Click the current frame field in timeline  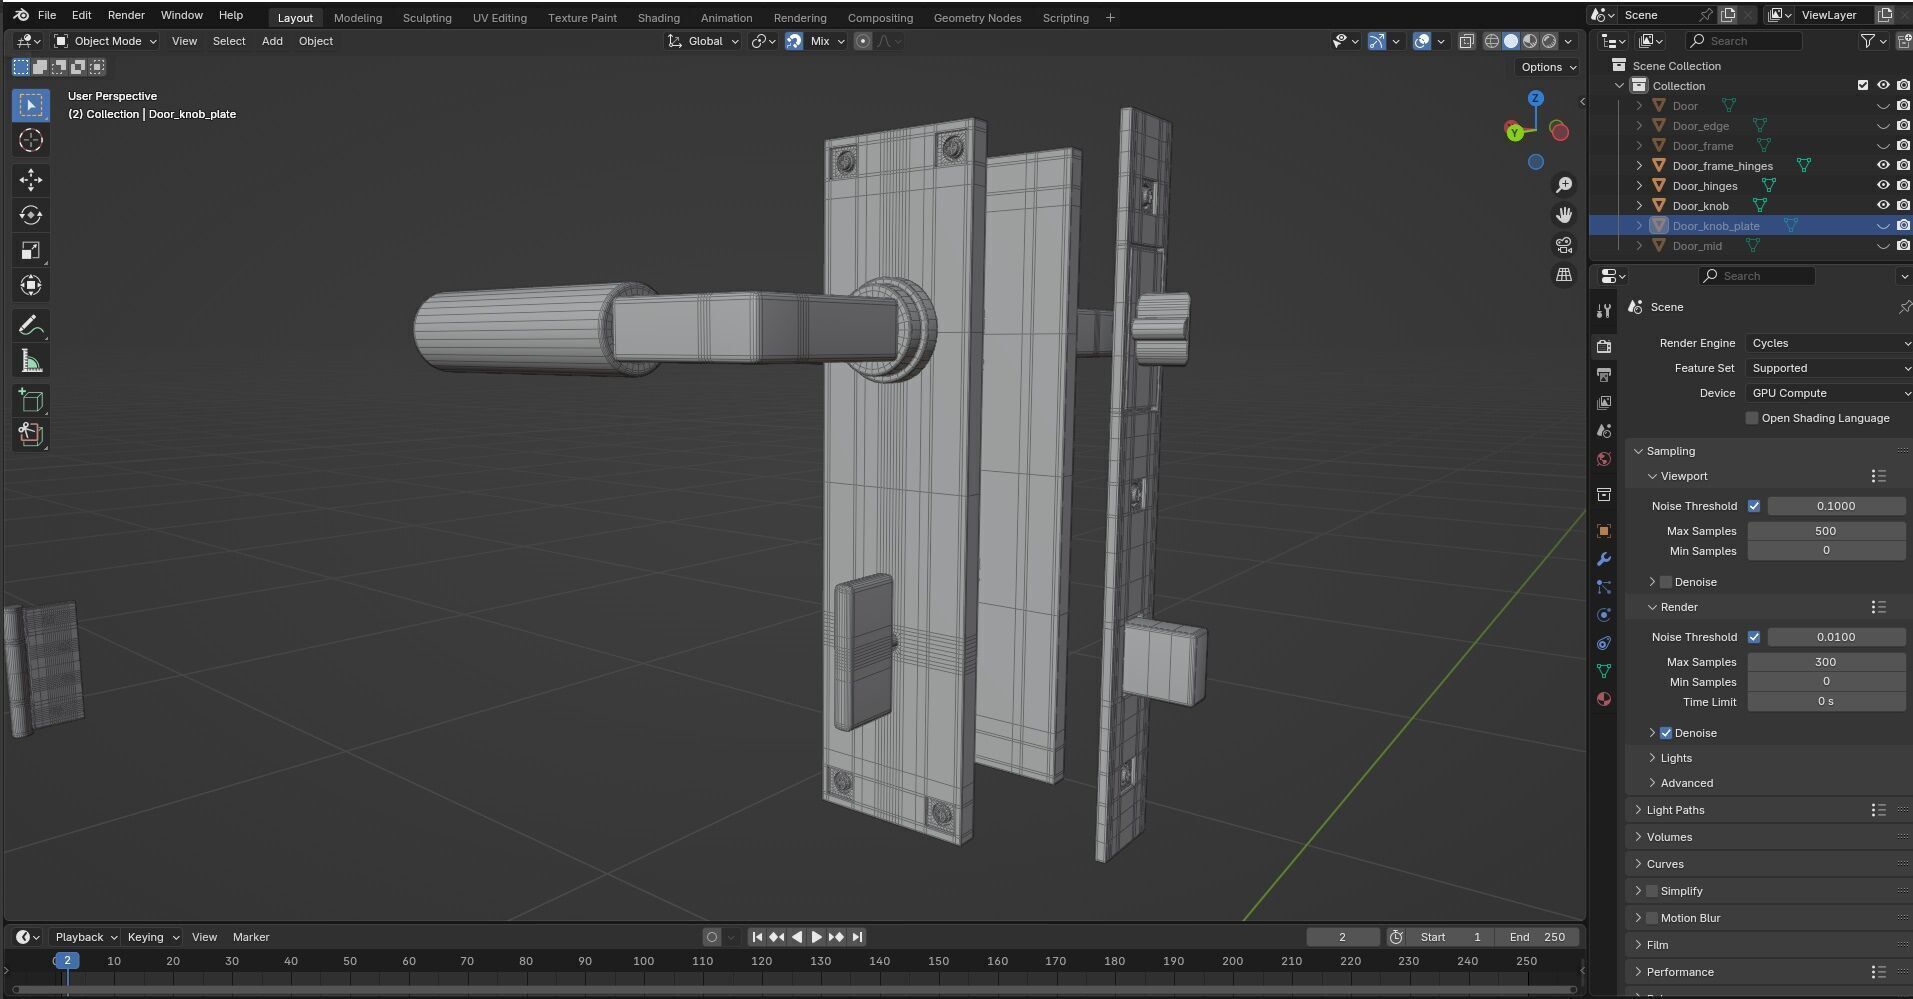pos(1342,937)
